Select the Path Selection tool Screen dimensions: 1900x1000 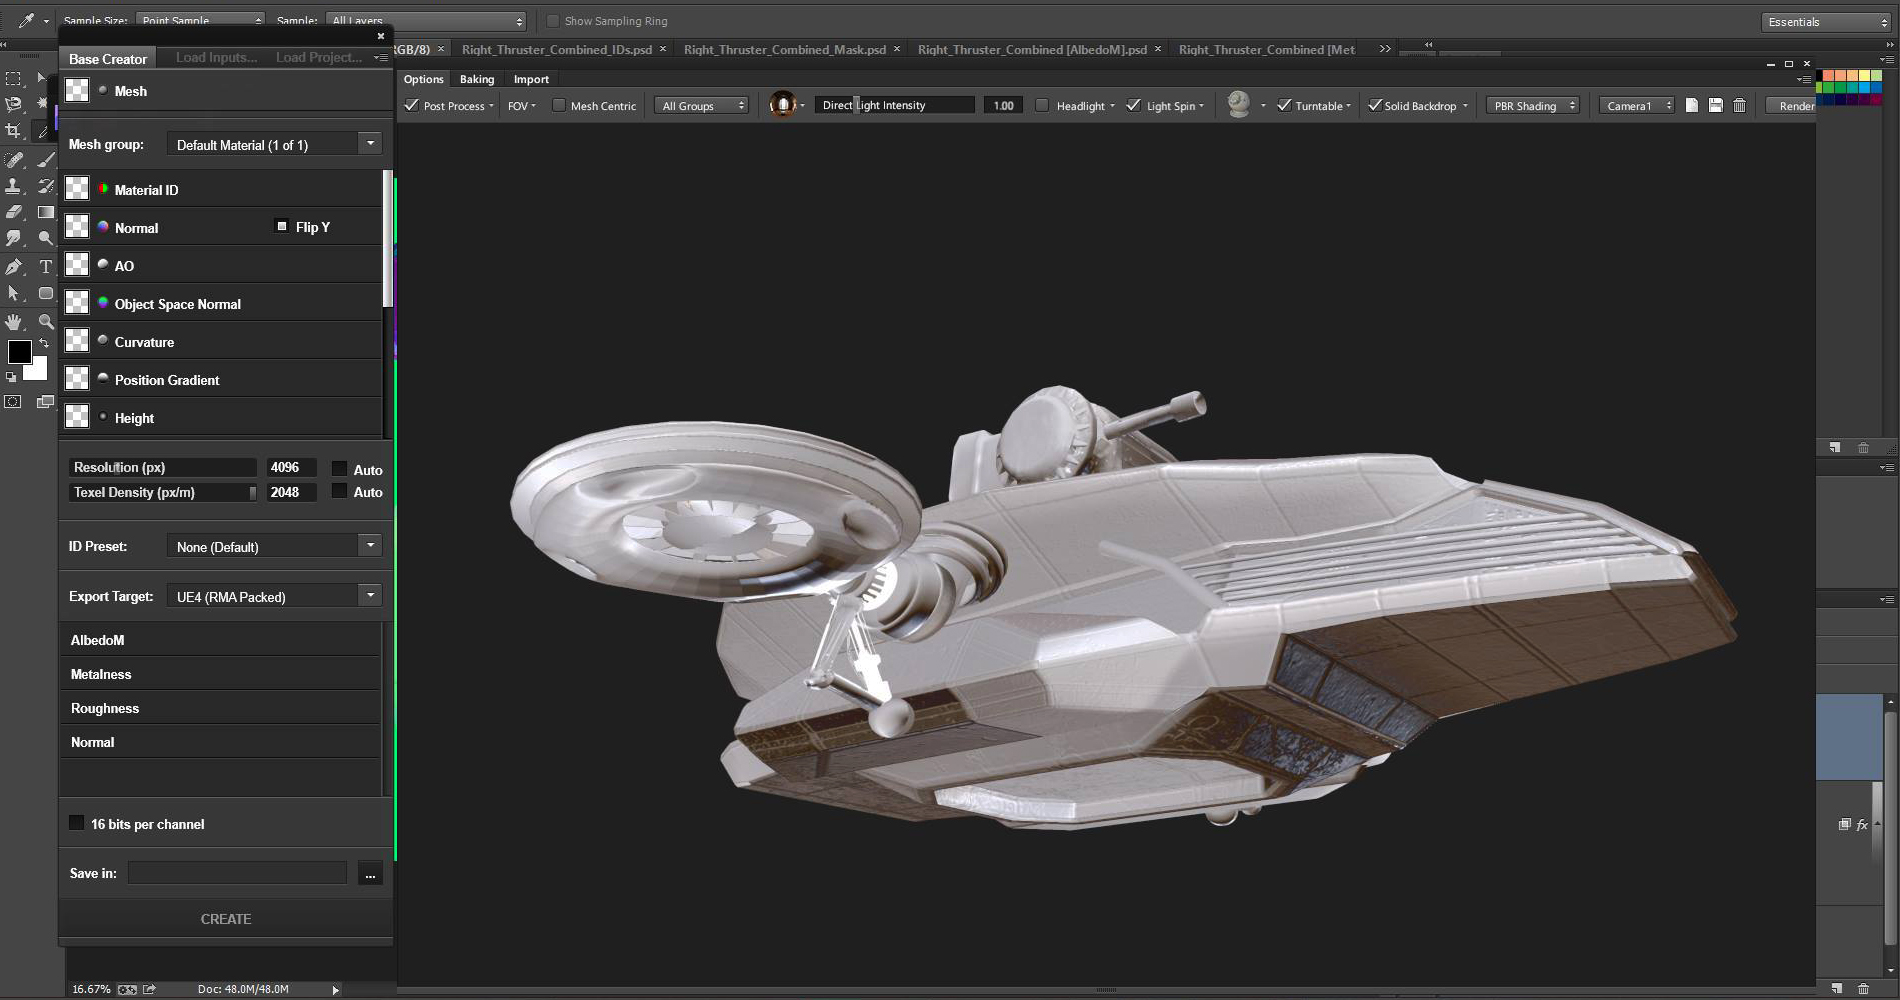click(x=13, y=293)
